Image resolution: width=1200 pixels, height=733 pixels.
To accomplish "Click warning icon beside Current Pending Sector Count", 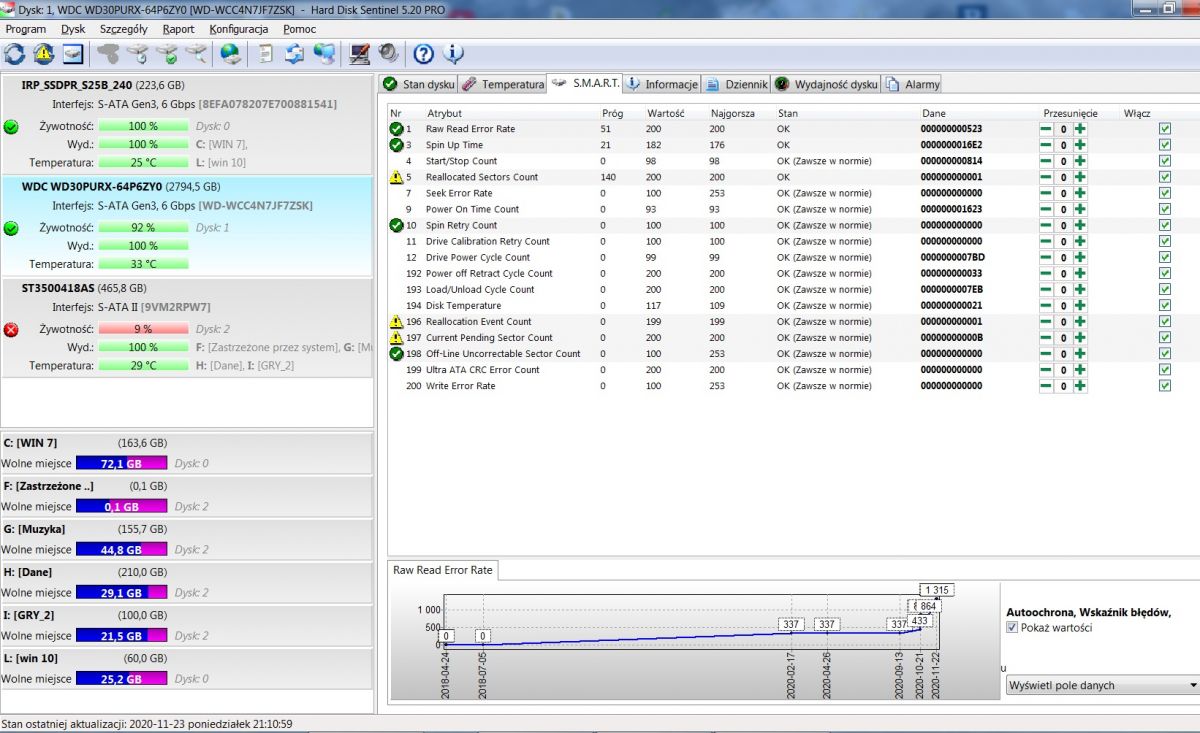I will 396,337.
